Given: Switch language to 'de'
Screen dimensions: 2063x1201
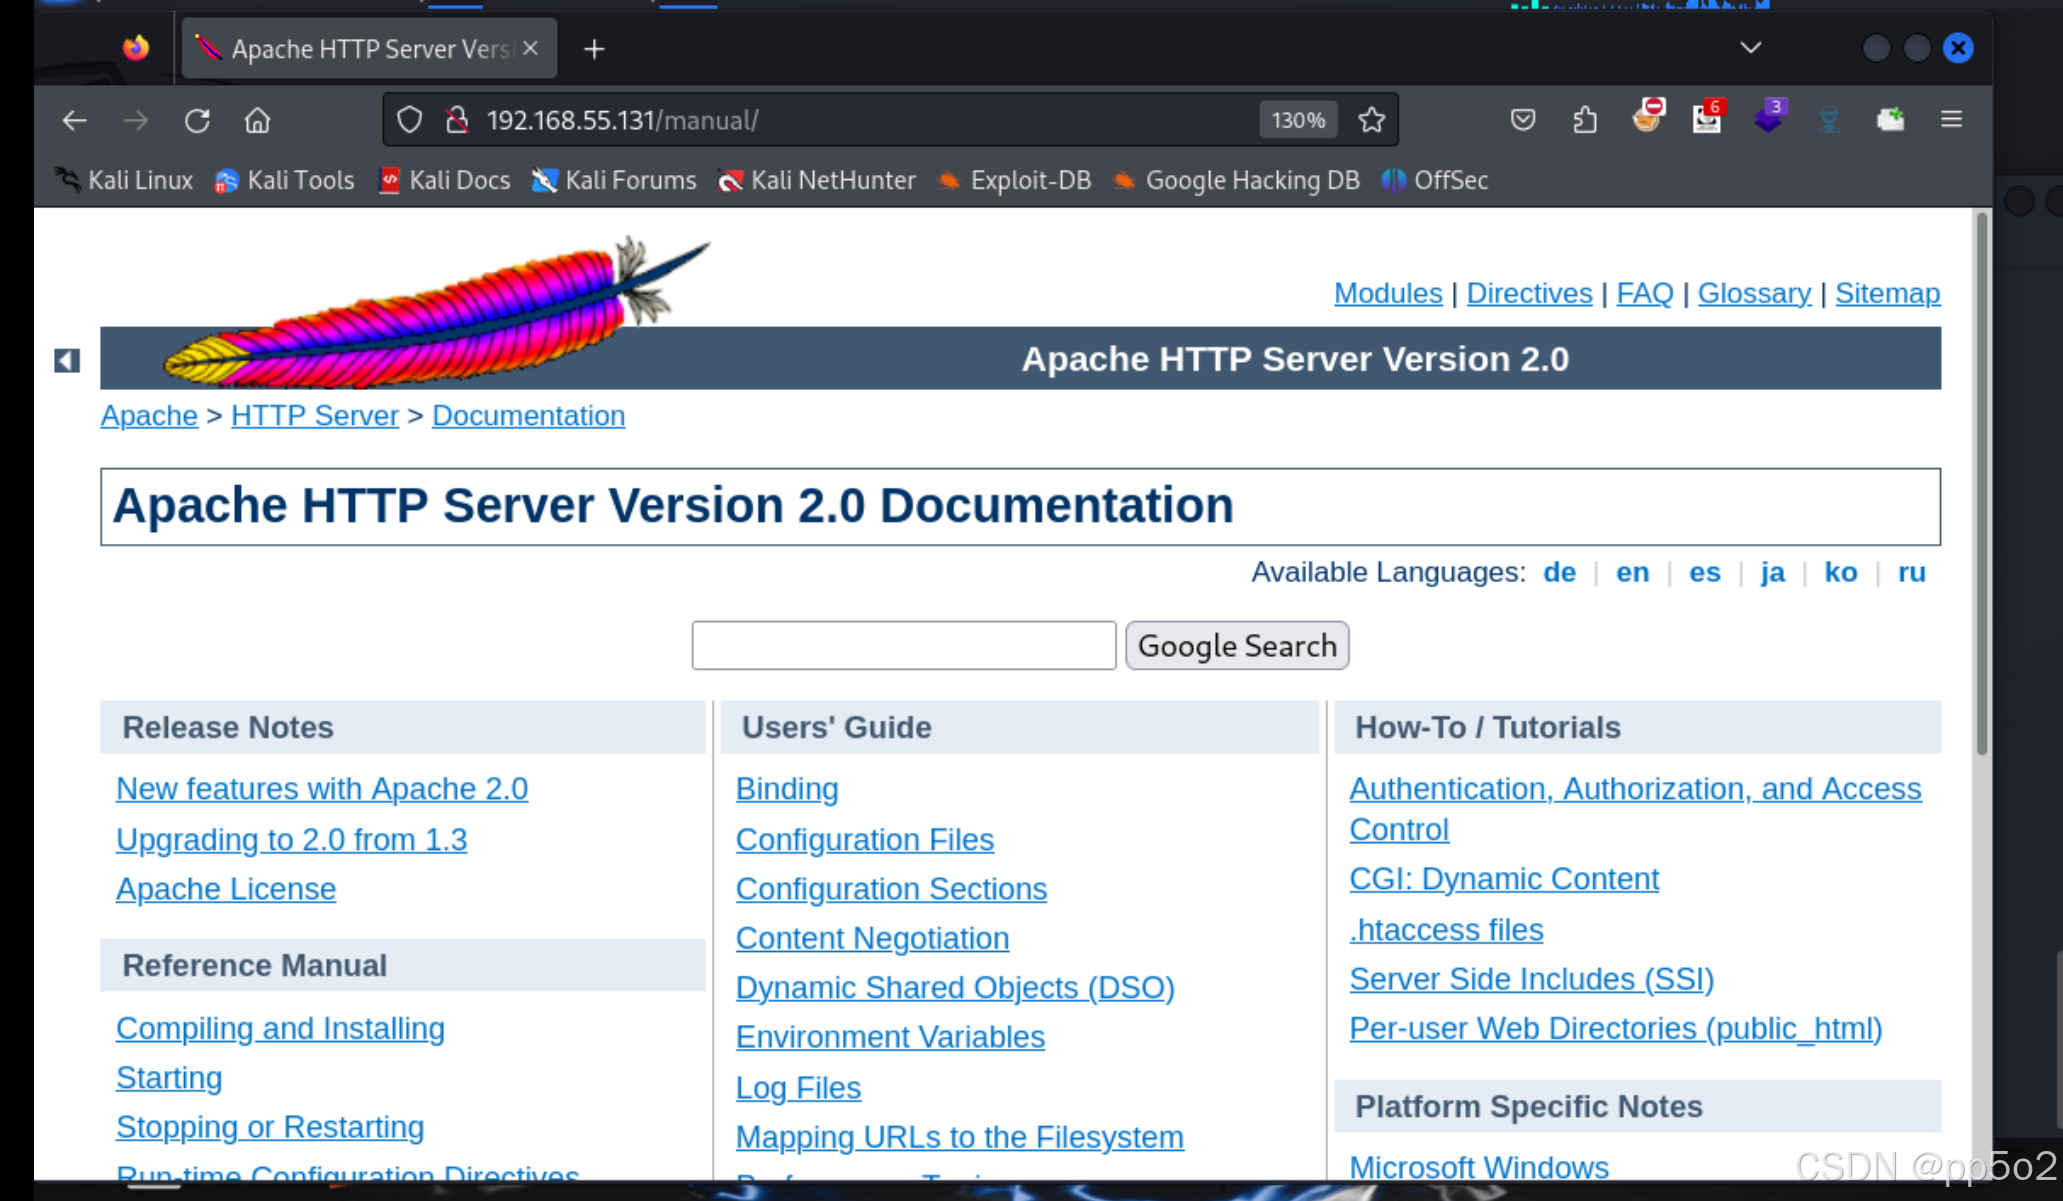Looking at the screenshot, I should click(x=1559, y=572).
